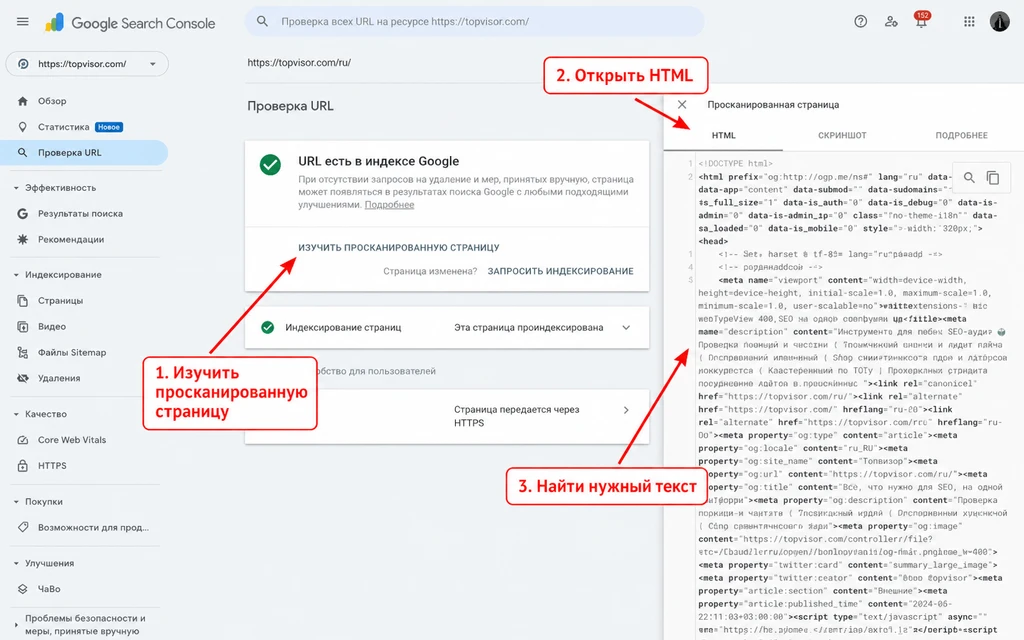Click the Статистика lightbulb icon
The width and height of the screenshot is (1024, 640).
click(23, 127)
